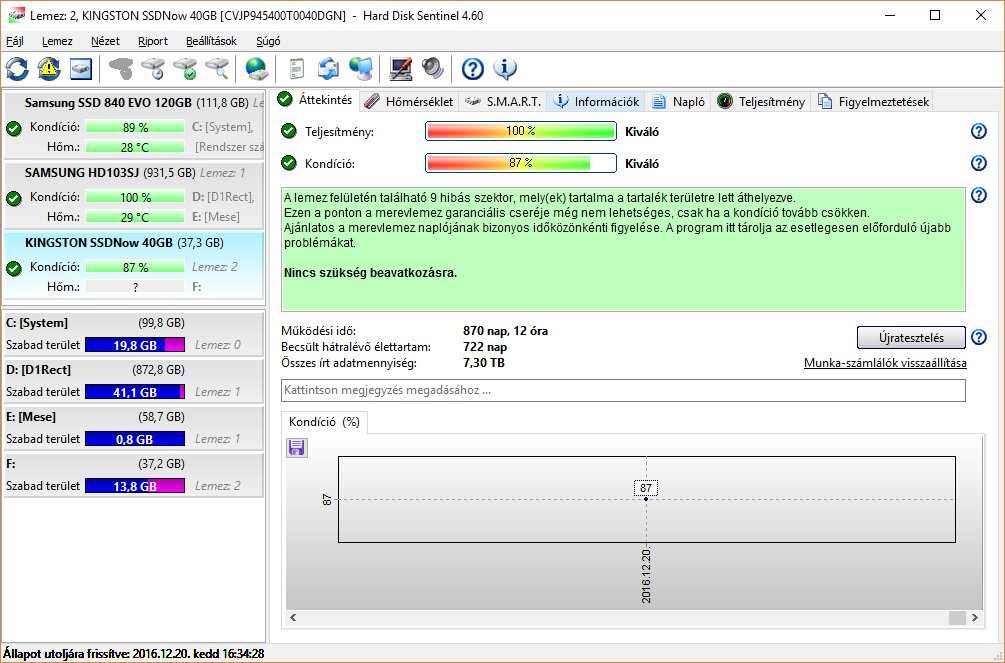Viewport: 1005px width, 663px height.
Task: Click the D: drive free space 41,1 GB bar
Action: (x=135, y=392)
